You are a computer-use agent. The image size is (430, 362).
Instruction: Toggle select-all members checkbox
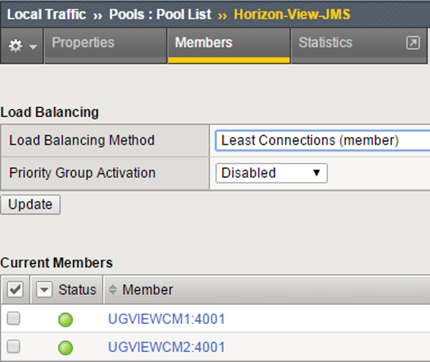pyautogui.click(x=15, y=289)
